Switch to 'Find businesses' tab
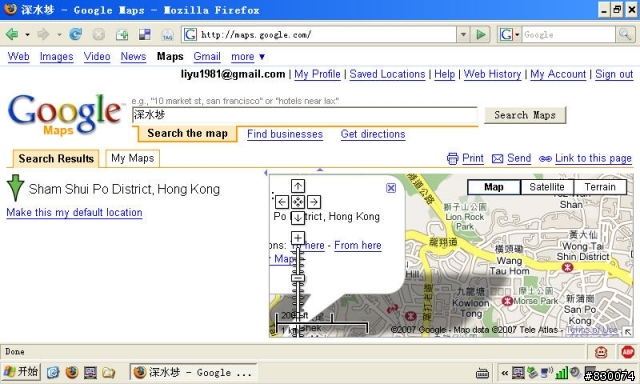The height and width of the screenshot is (384, 640). (x=285, y=134)
